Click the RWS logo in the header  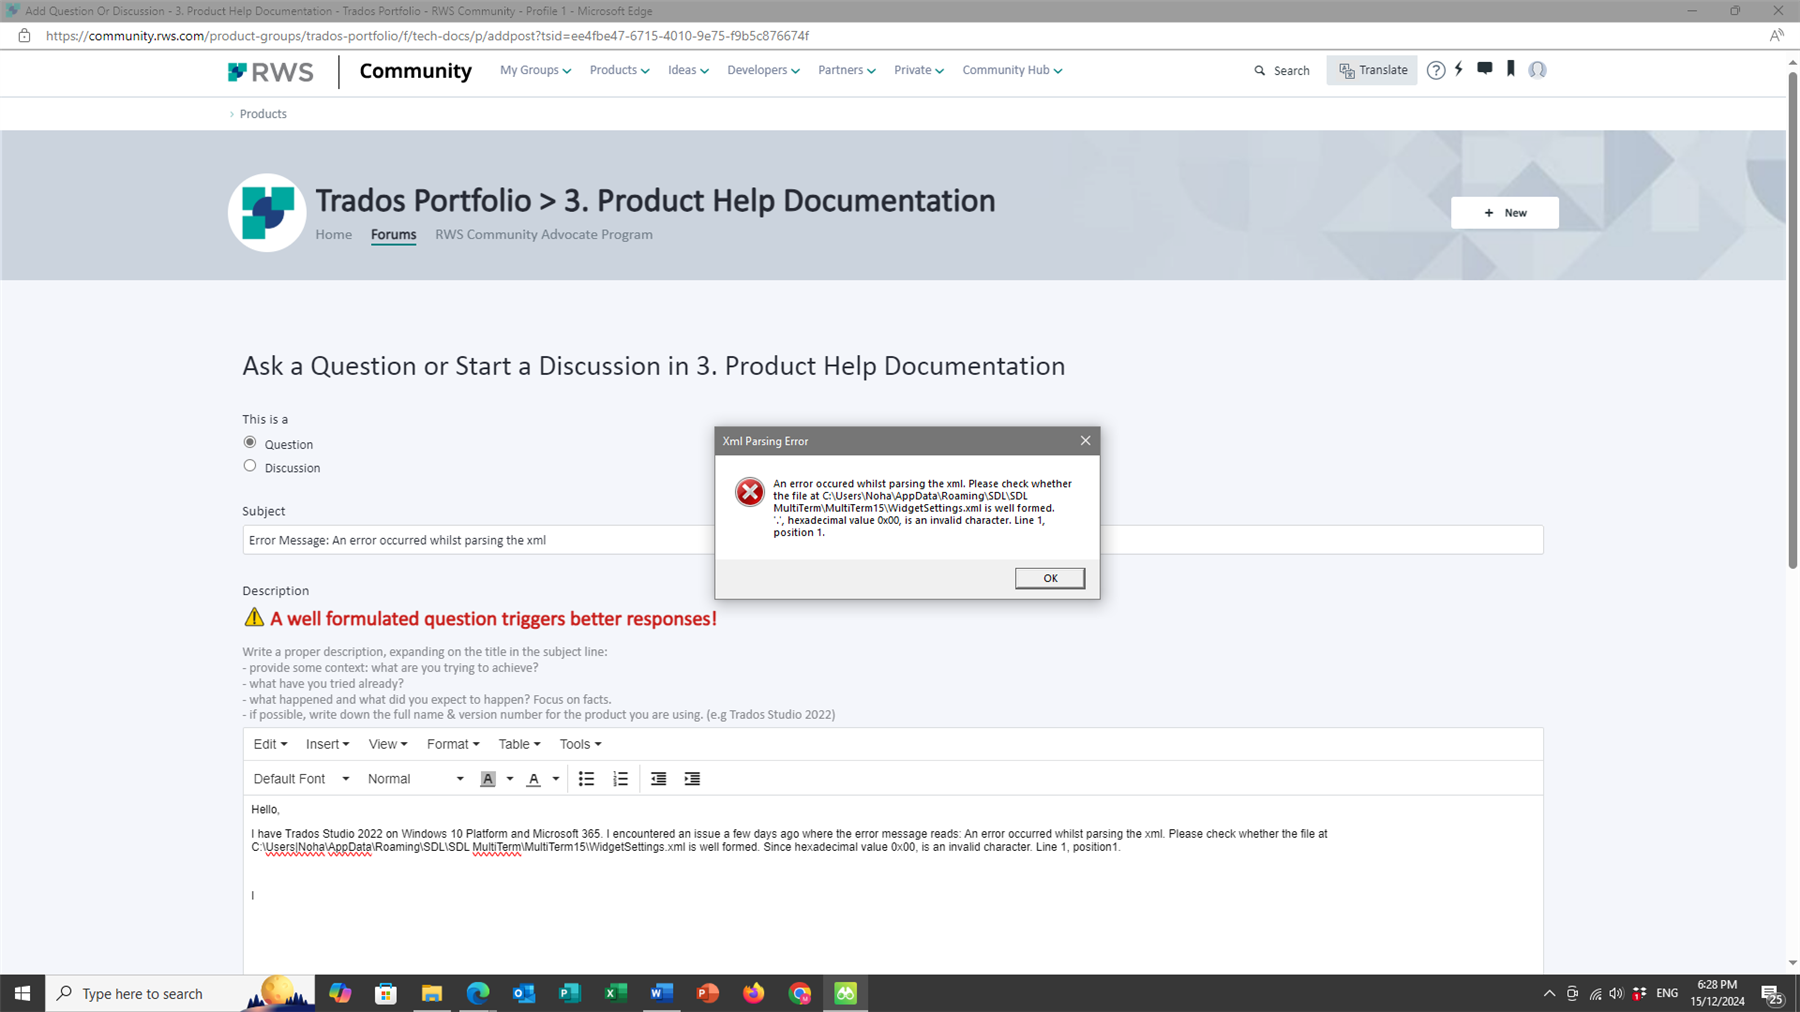[270, 72]
